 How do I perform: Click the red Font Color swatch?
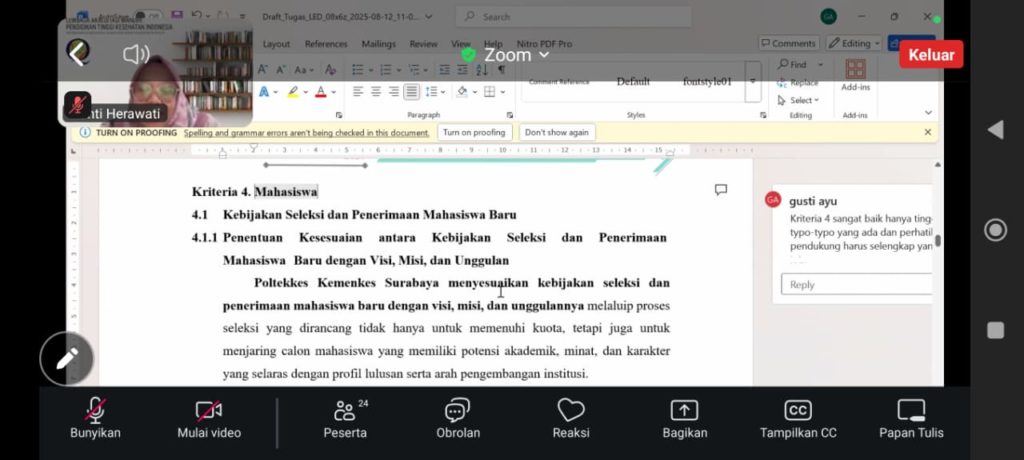[x=321, y=91]
